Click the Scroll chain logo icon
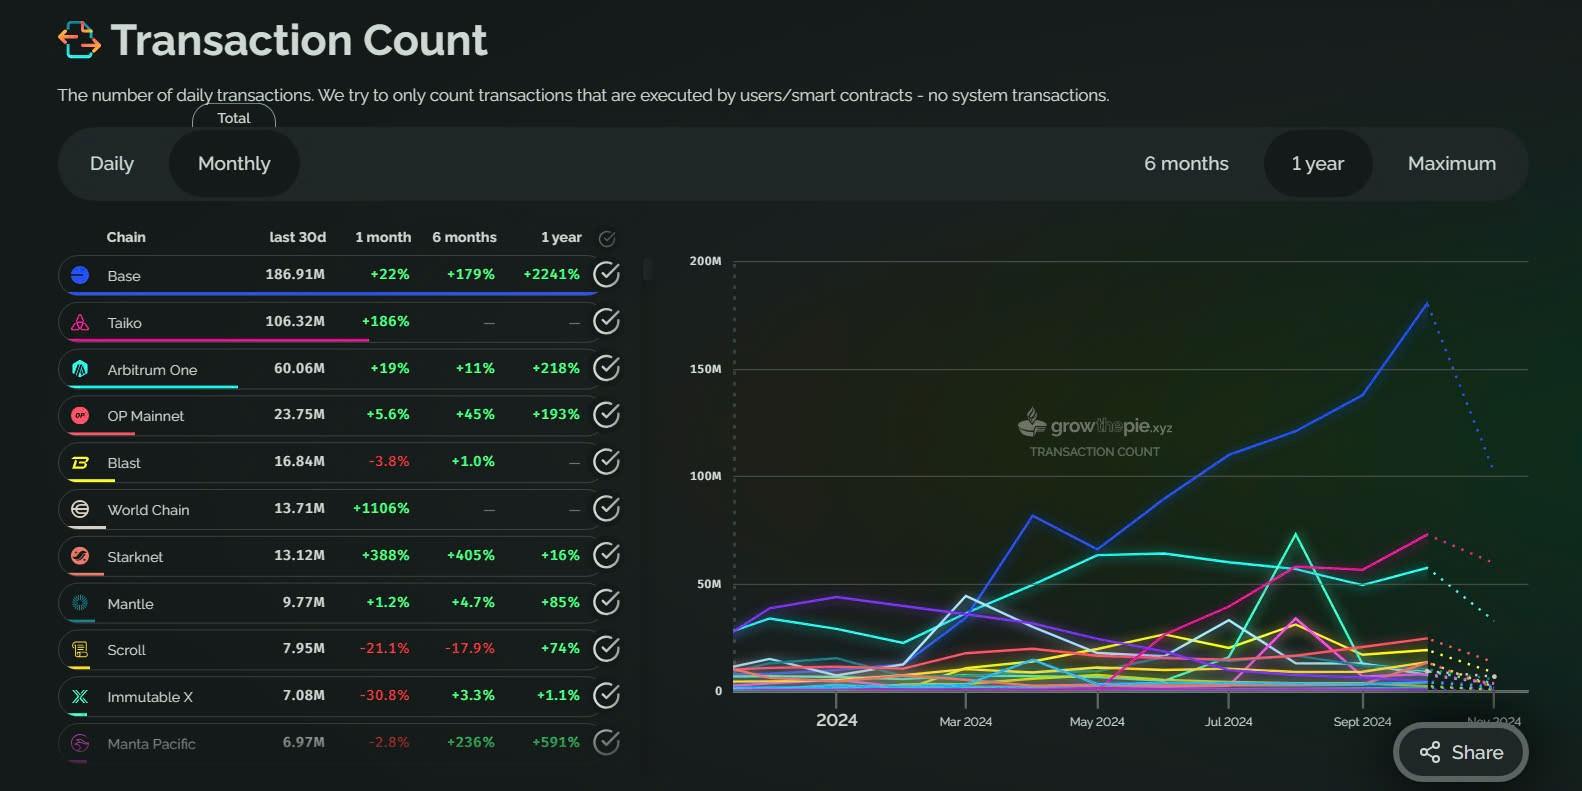The width and height of the screenshot is (1582, 791). click(x=80, y=649)
